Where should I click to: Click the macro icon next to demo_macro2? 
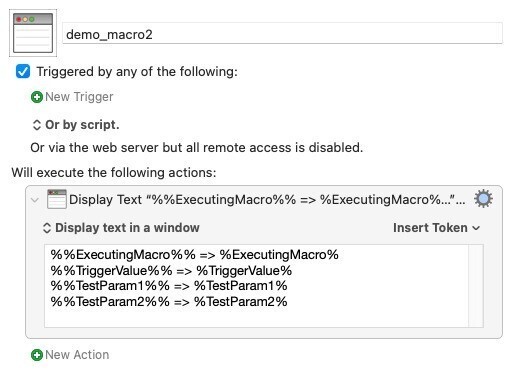pyautogui.click(x=33, y=33)
